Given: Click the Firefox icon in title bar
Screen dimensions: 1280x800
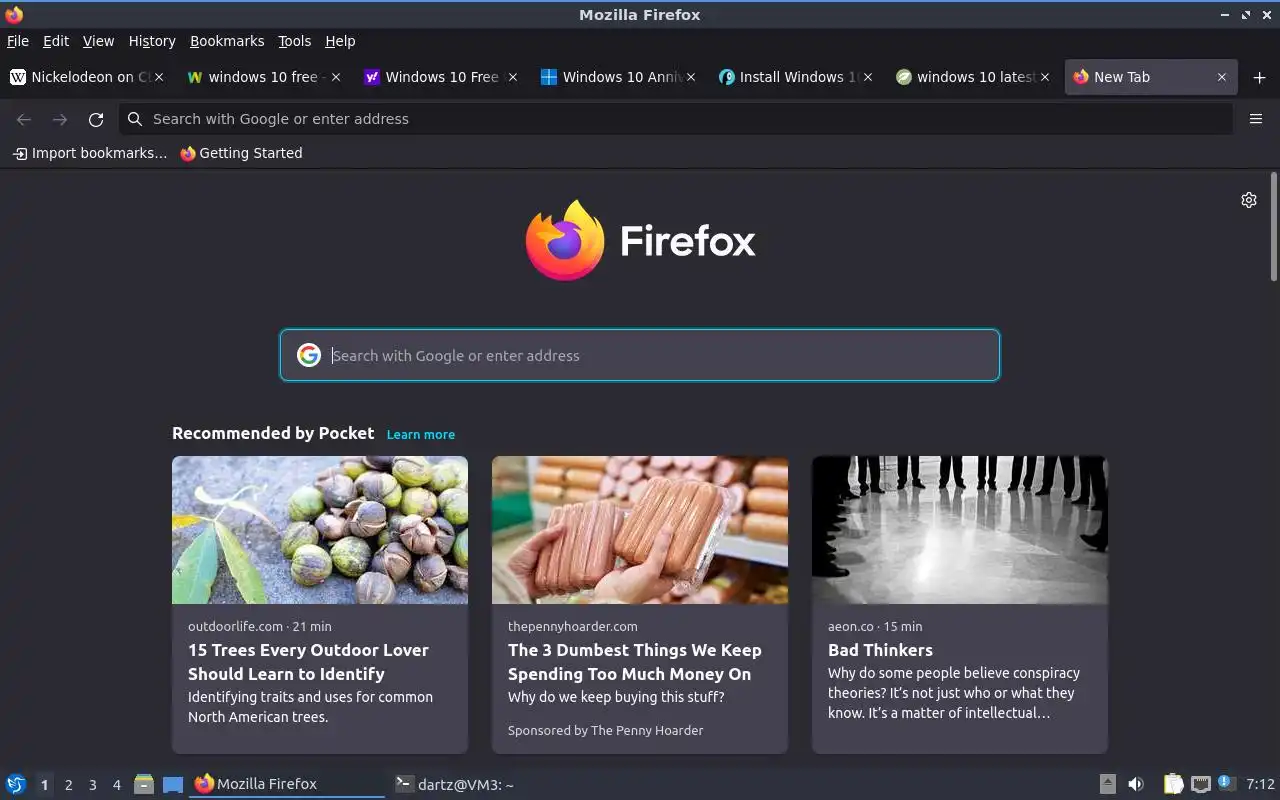Looking at the screenshot, I should coord(14,14).
